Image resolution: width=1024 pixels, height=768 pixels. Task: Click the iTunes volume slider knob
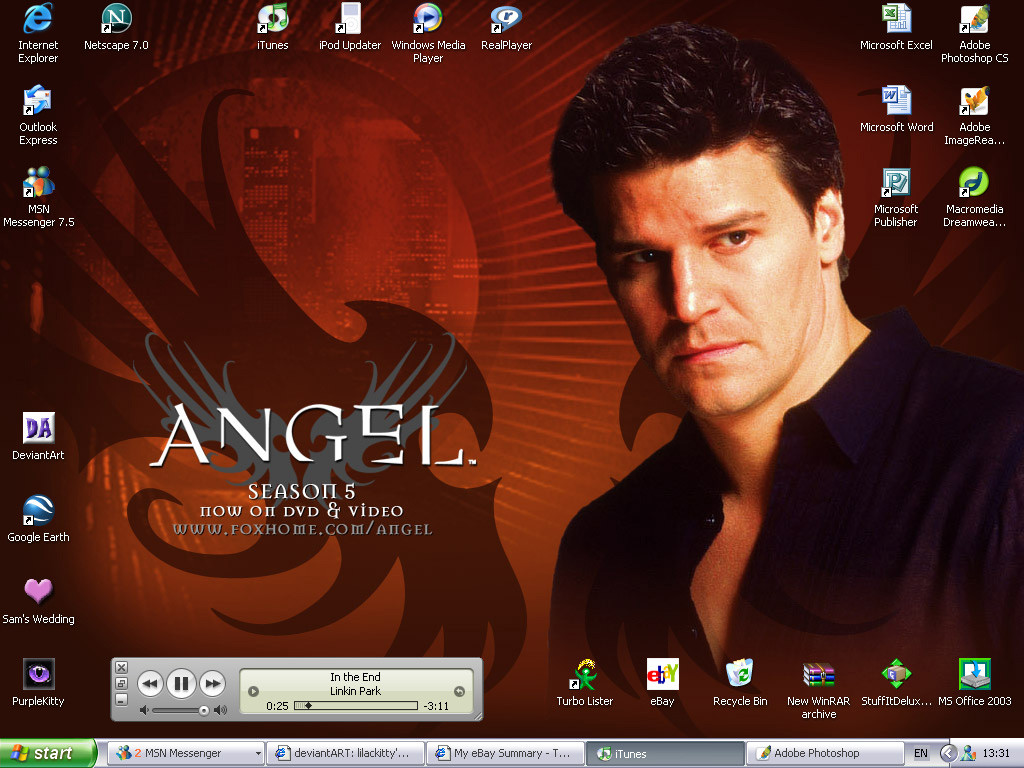tap(204, 711)
